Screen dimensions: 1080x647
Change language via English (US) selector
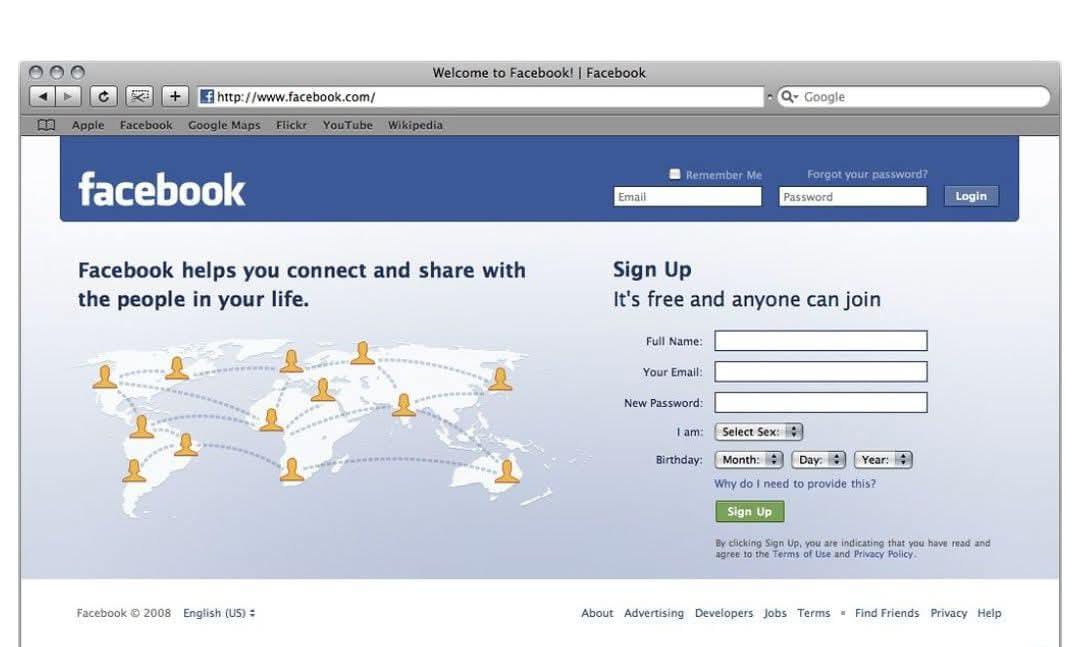(219, 613)
